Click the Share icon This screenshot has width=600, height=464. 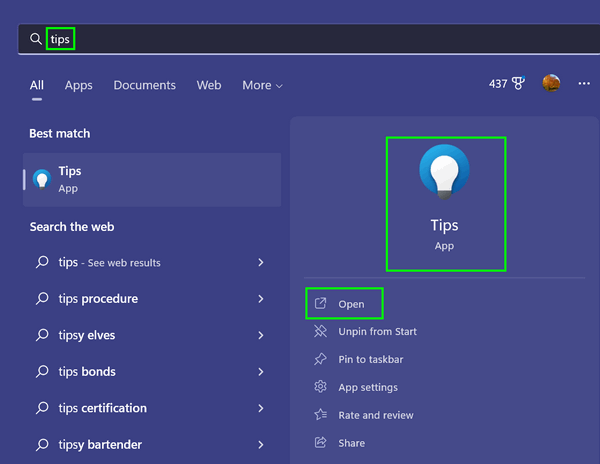(320, 443)
